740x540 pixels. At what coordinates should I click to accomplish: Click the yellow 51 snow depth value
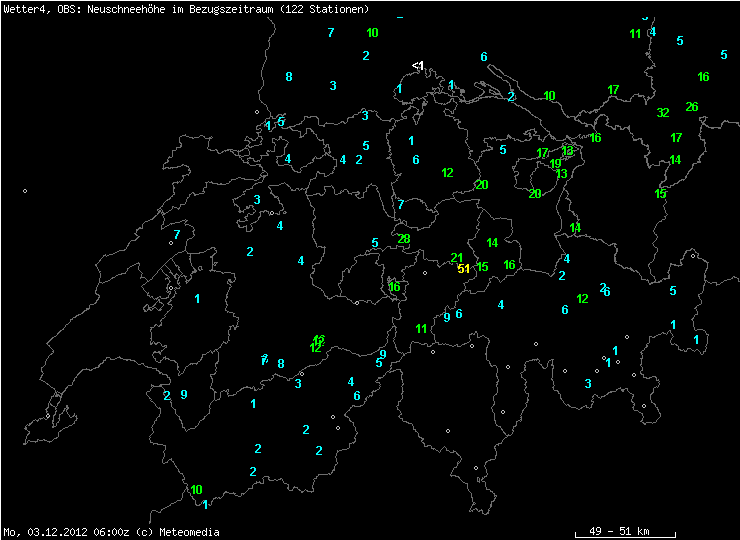tap(463, 269)
